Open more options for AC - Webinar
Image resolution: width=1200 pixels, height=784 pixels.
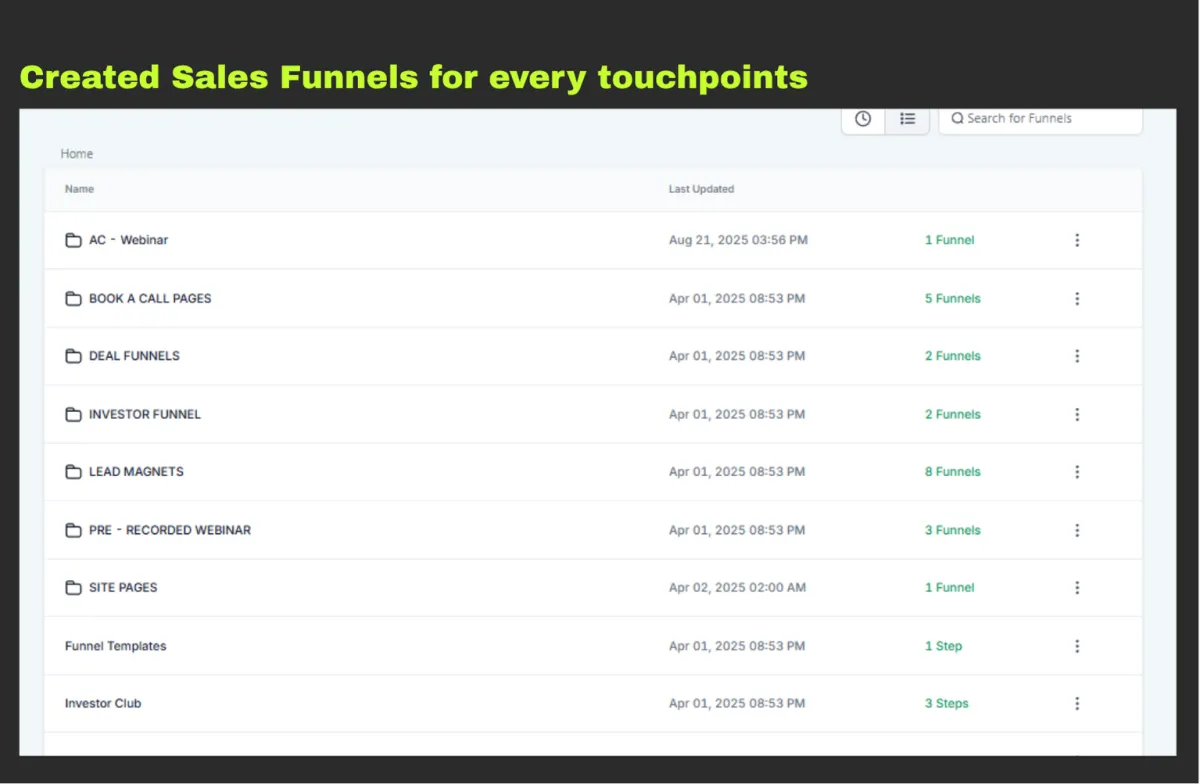click(x=1077, y=240)
